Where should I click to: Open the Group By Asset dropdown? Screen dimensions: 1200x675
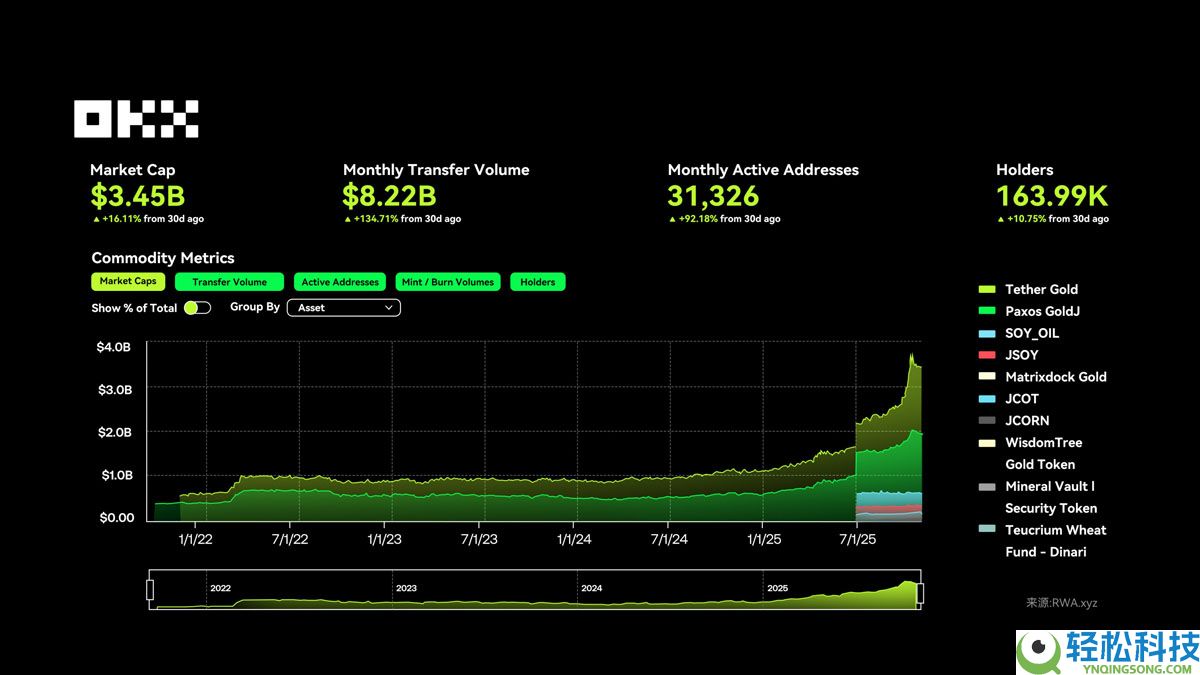coord(343,308)
